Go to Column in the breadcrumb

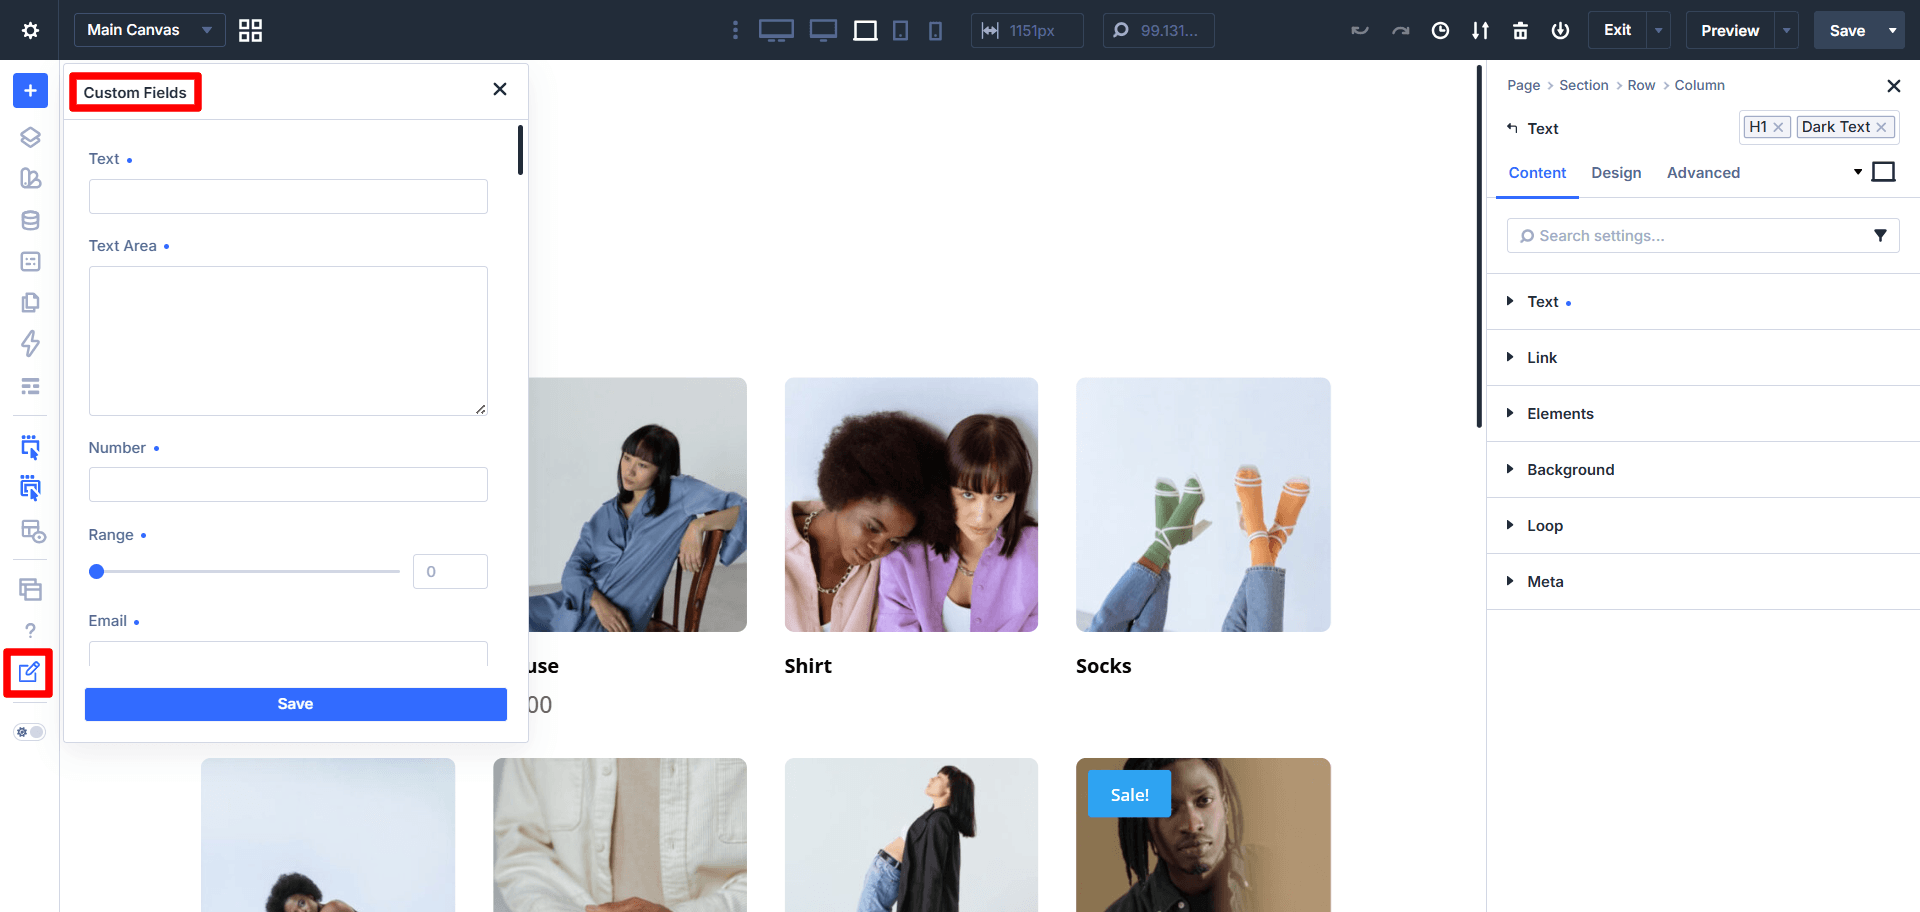click(x=1700, y=85)
